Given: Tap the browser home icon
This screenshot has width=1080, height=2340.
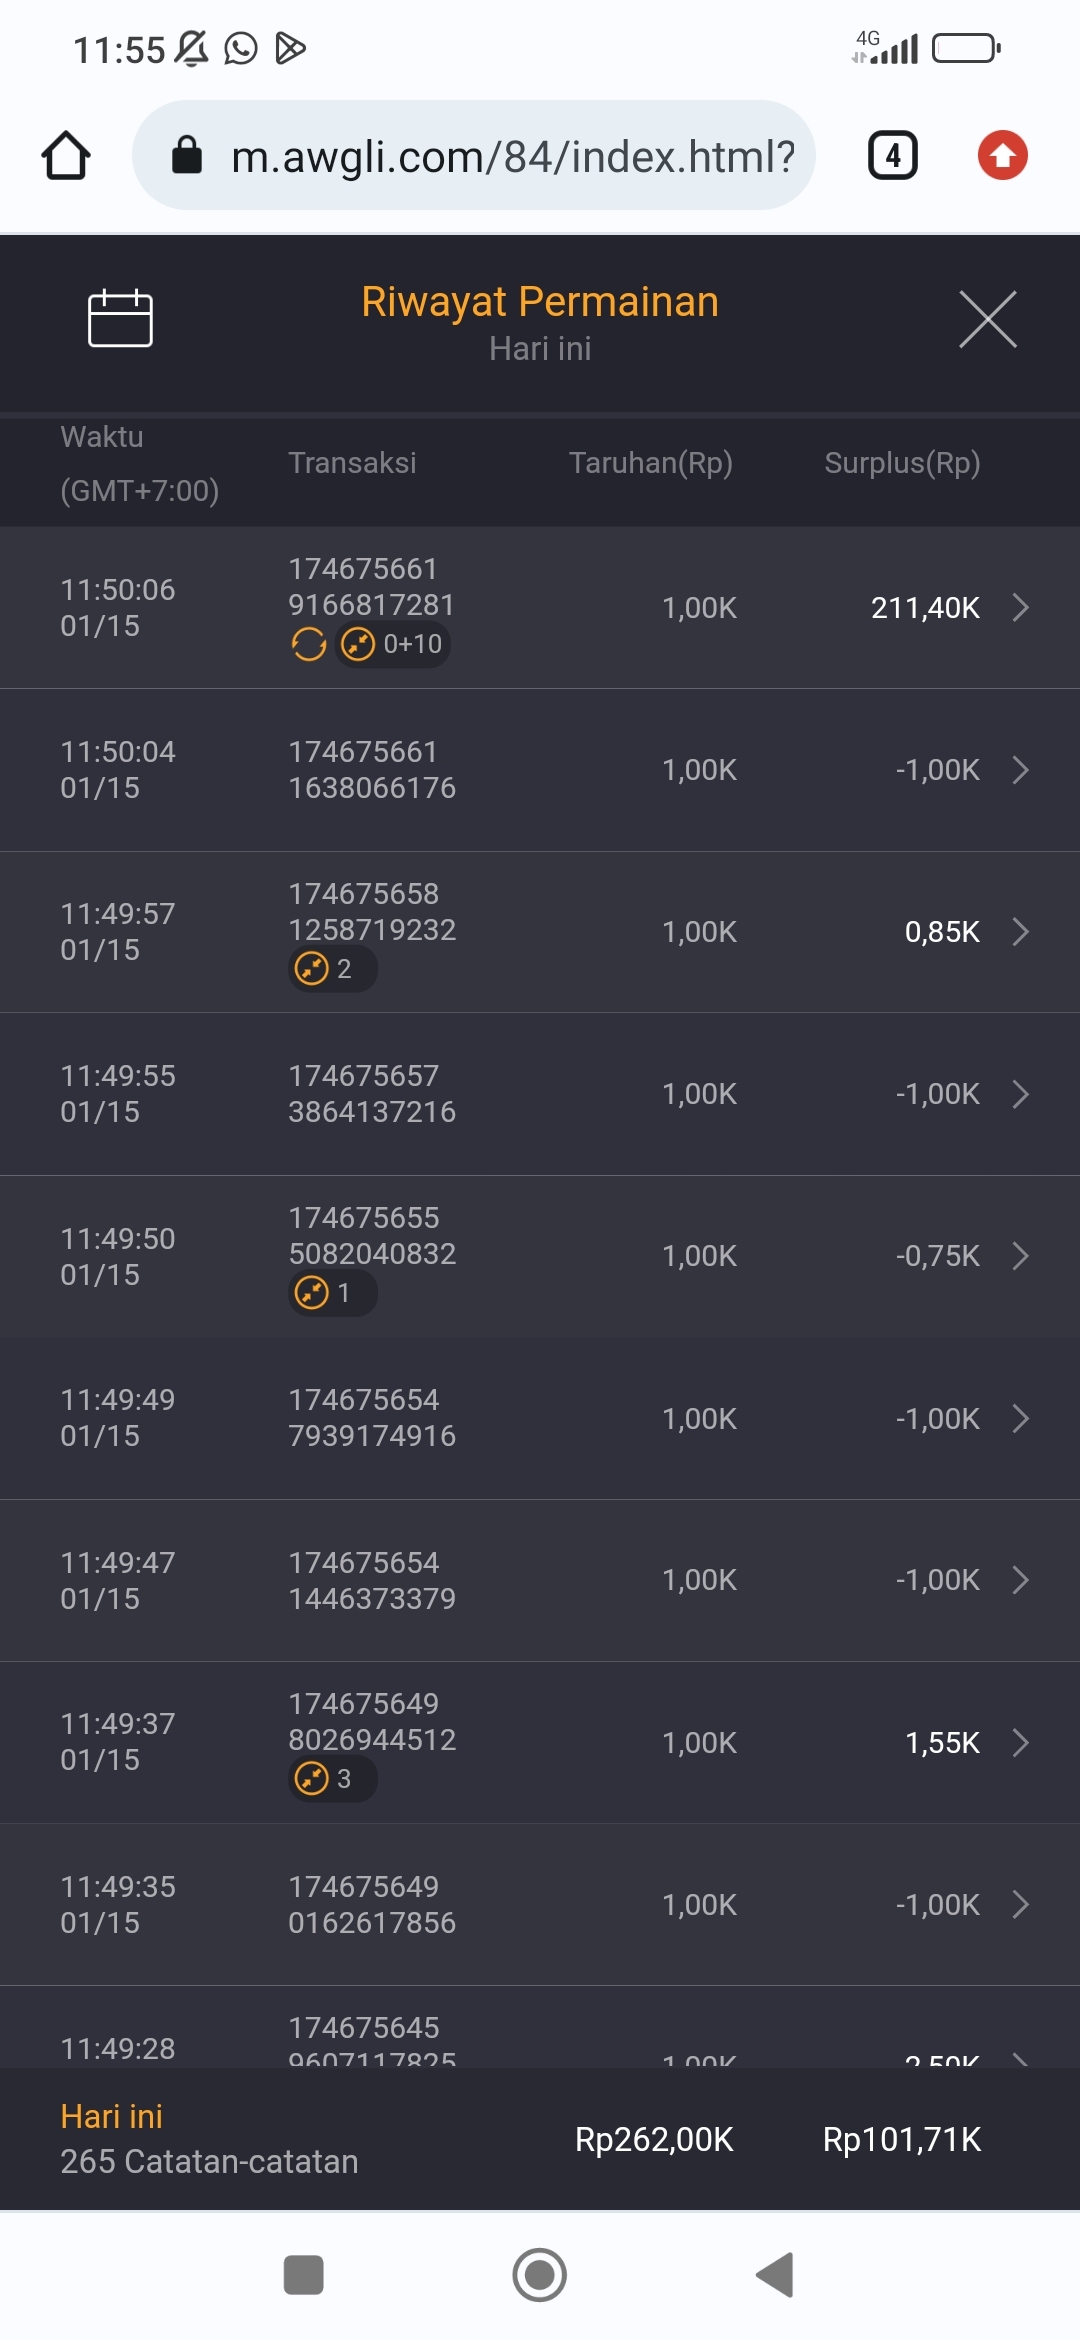Looking at the screenshot, I should (x=66, y=156).
